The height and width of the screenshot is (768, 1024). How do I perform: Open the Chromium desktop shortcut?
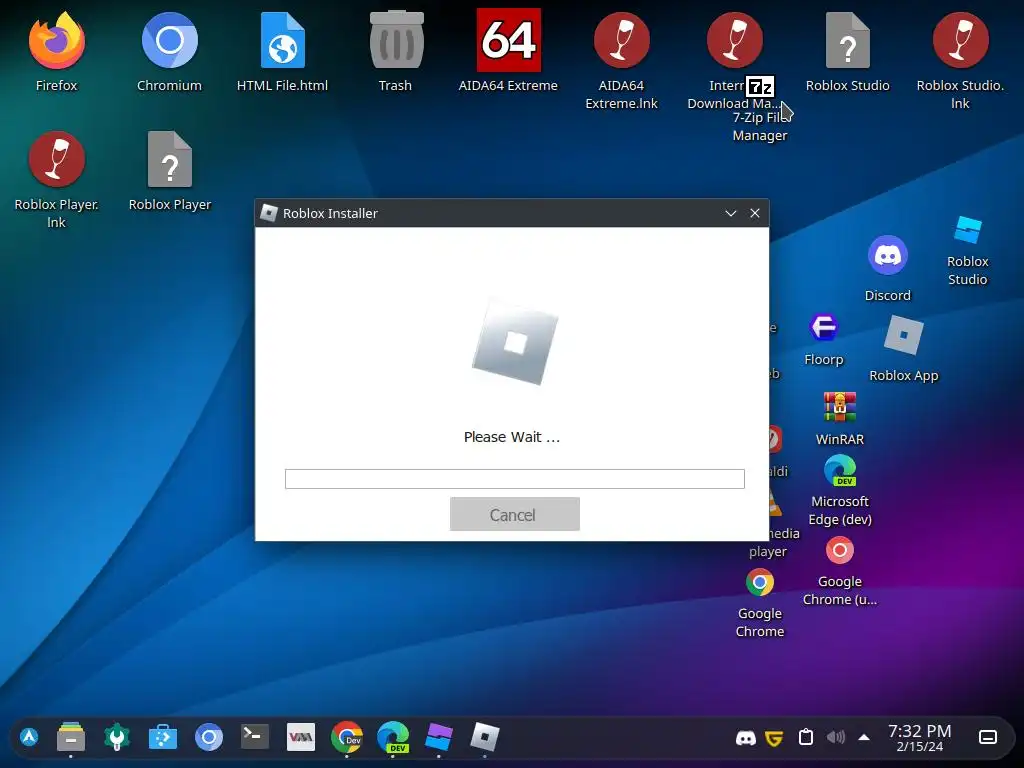pyautogui.click(x=170, y=40)
